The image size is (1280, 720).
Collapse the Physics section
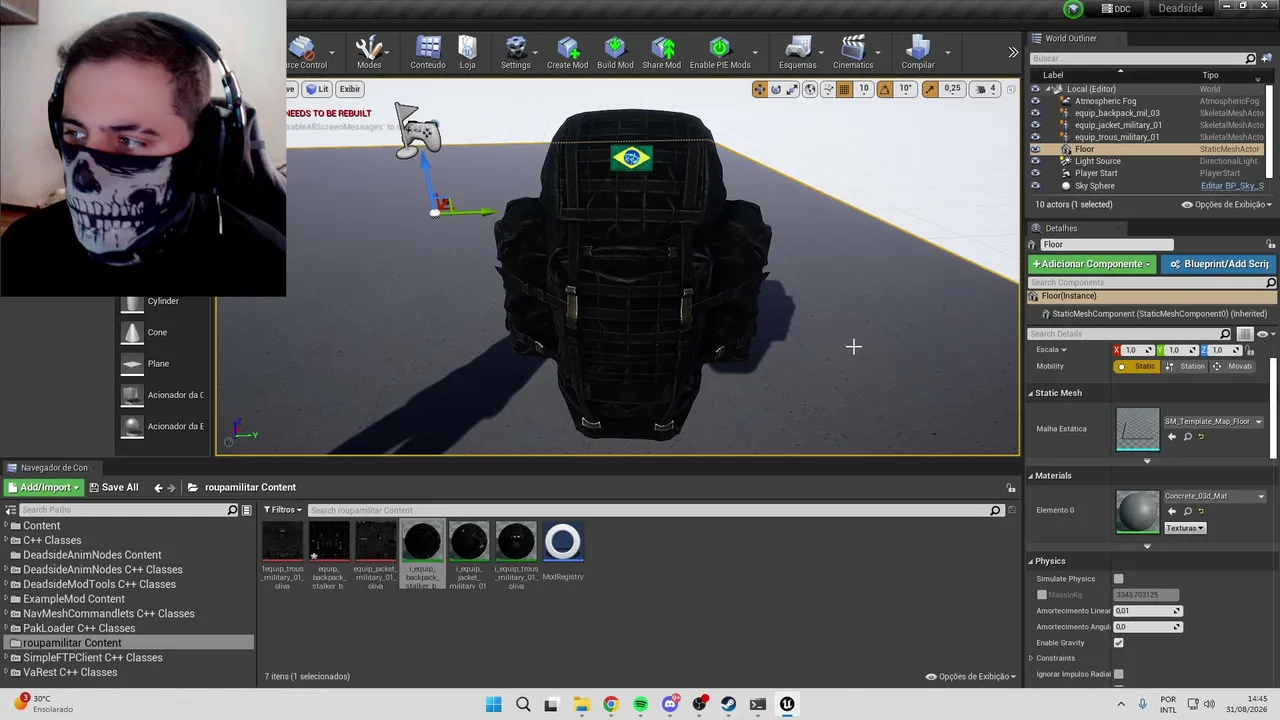1031,561
